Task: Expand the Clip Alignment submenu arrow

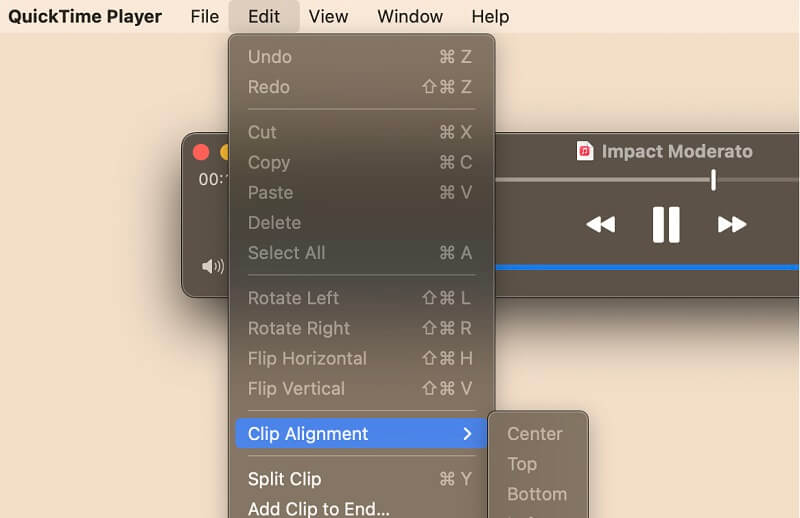Action: coord(467,434)
